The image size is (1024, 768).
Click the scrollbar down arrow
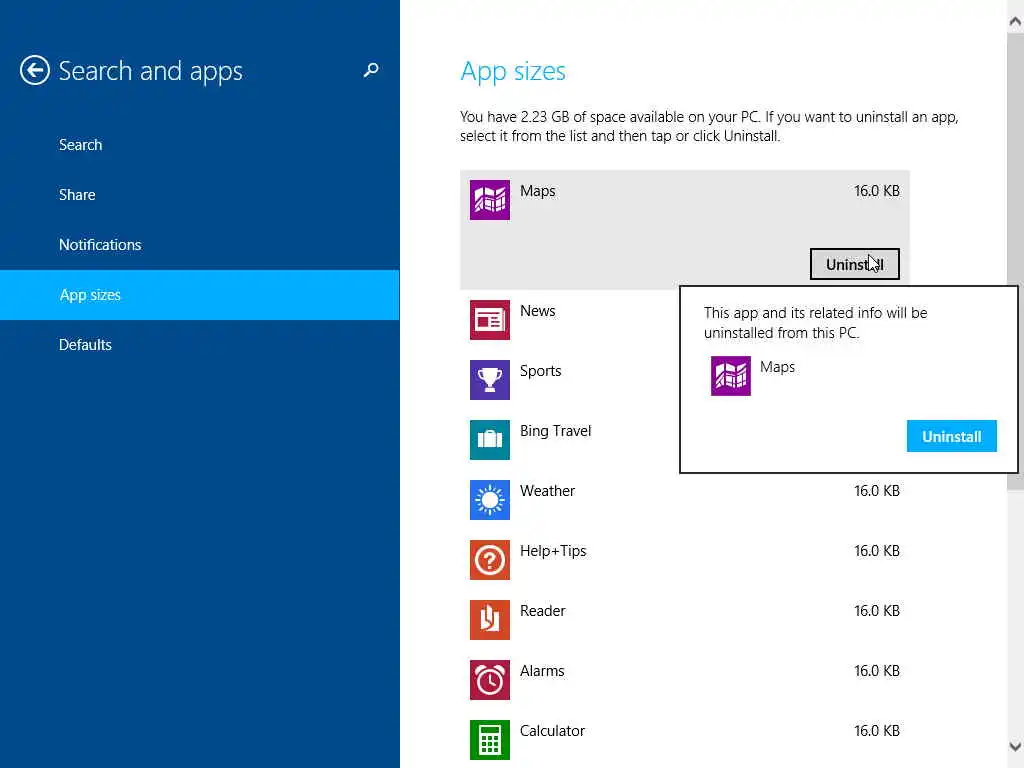[1015, 746]
